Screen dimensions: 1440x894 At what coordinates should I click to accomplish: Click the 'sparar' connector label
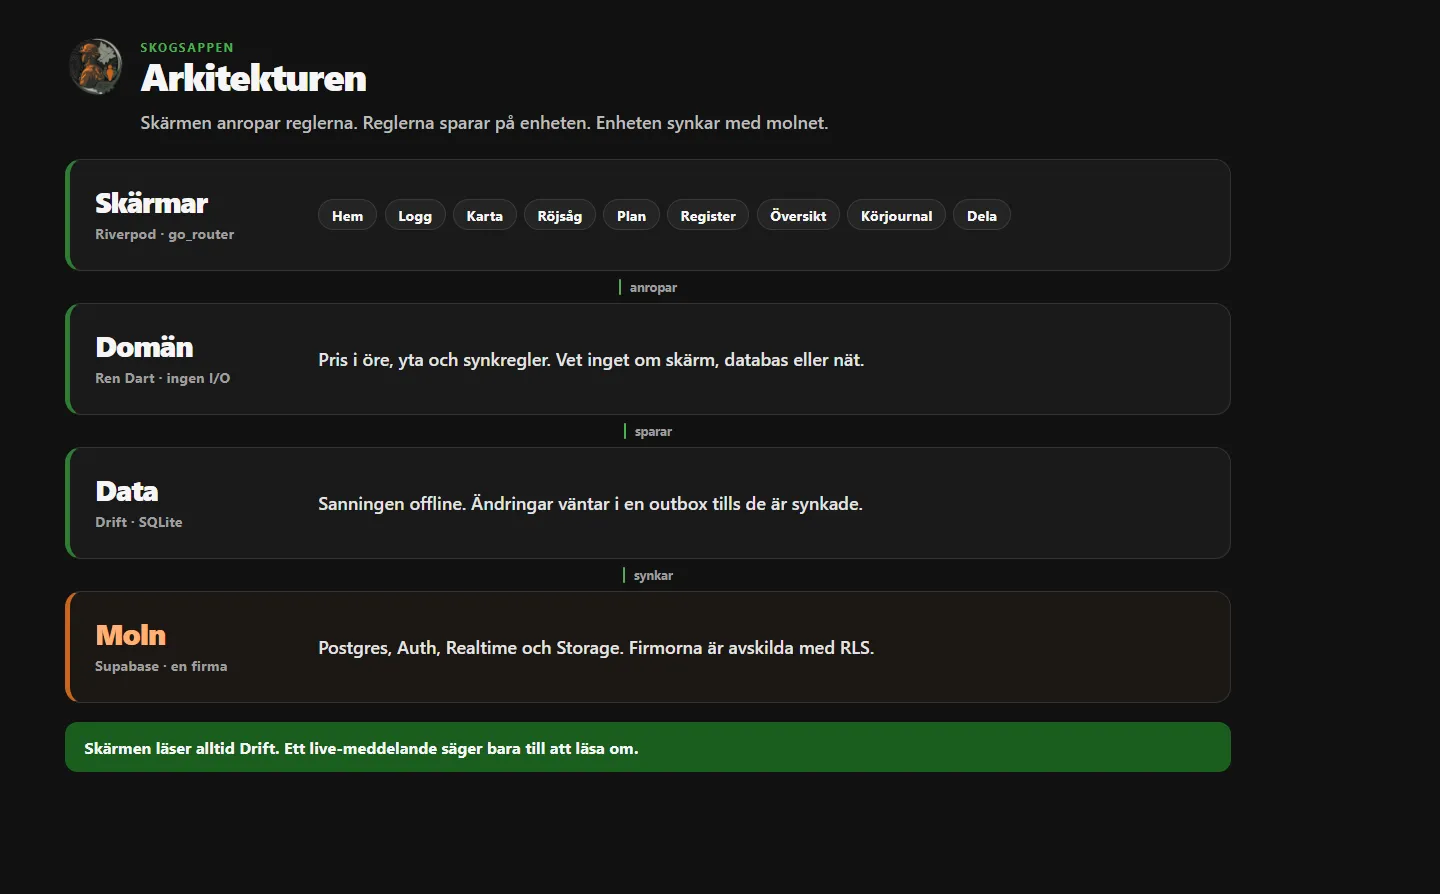pos(653,431)
